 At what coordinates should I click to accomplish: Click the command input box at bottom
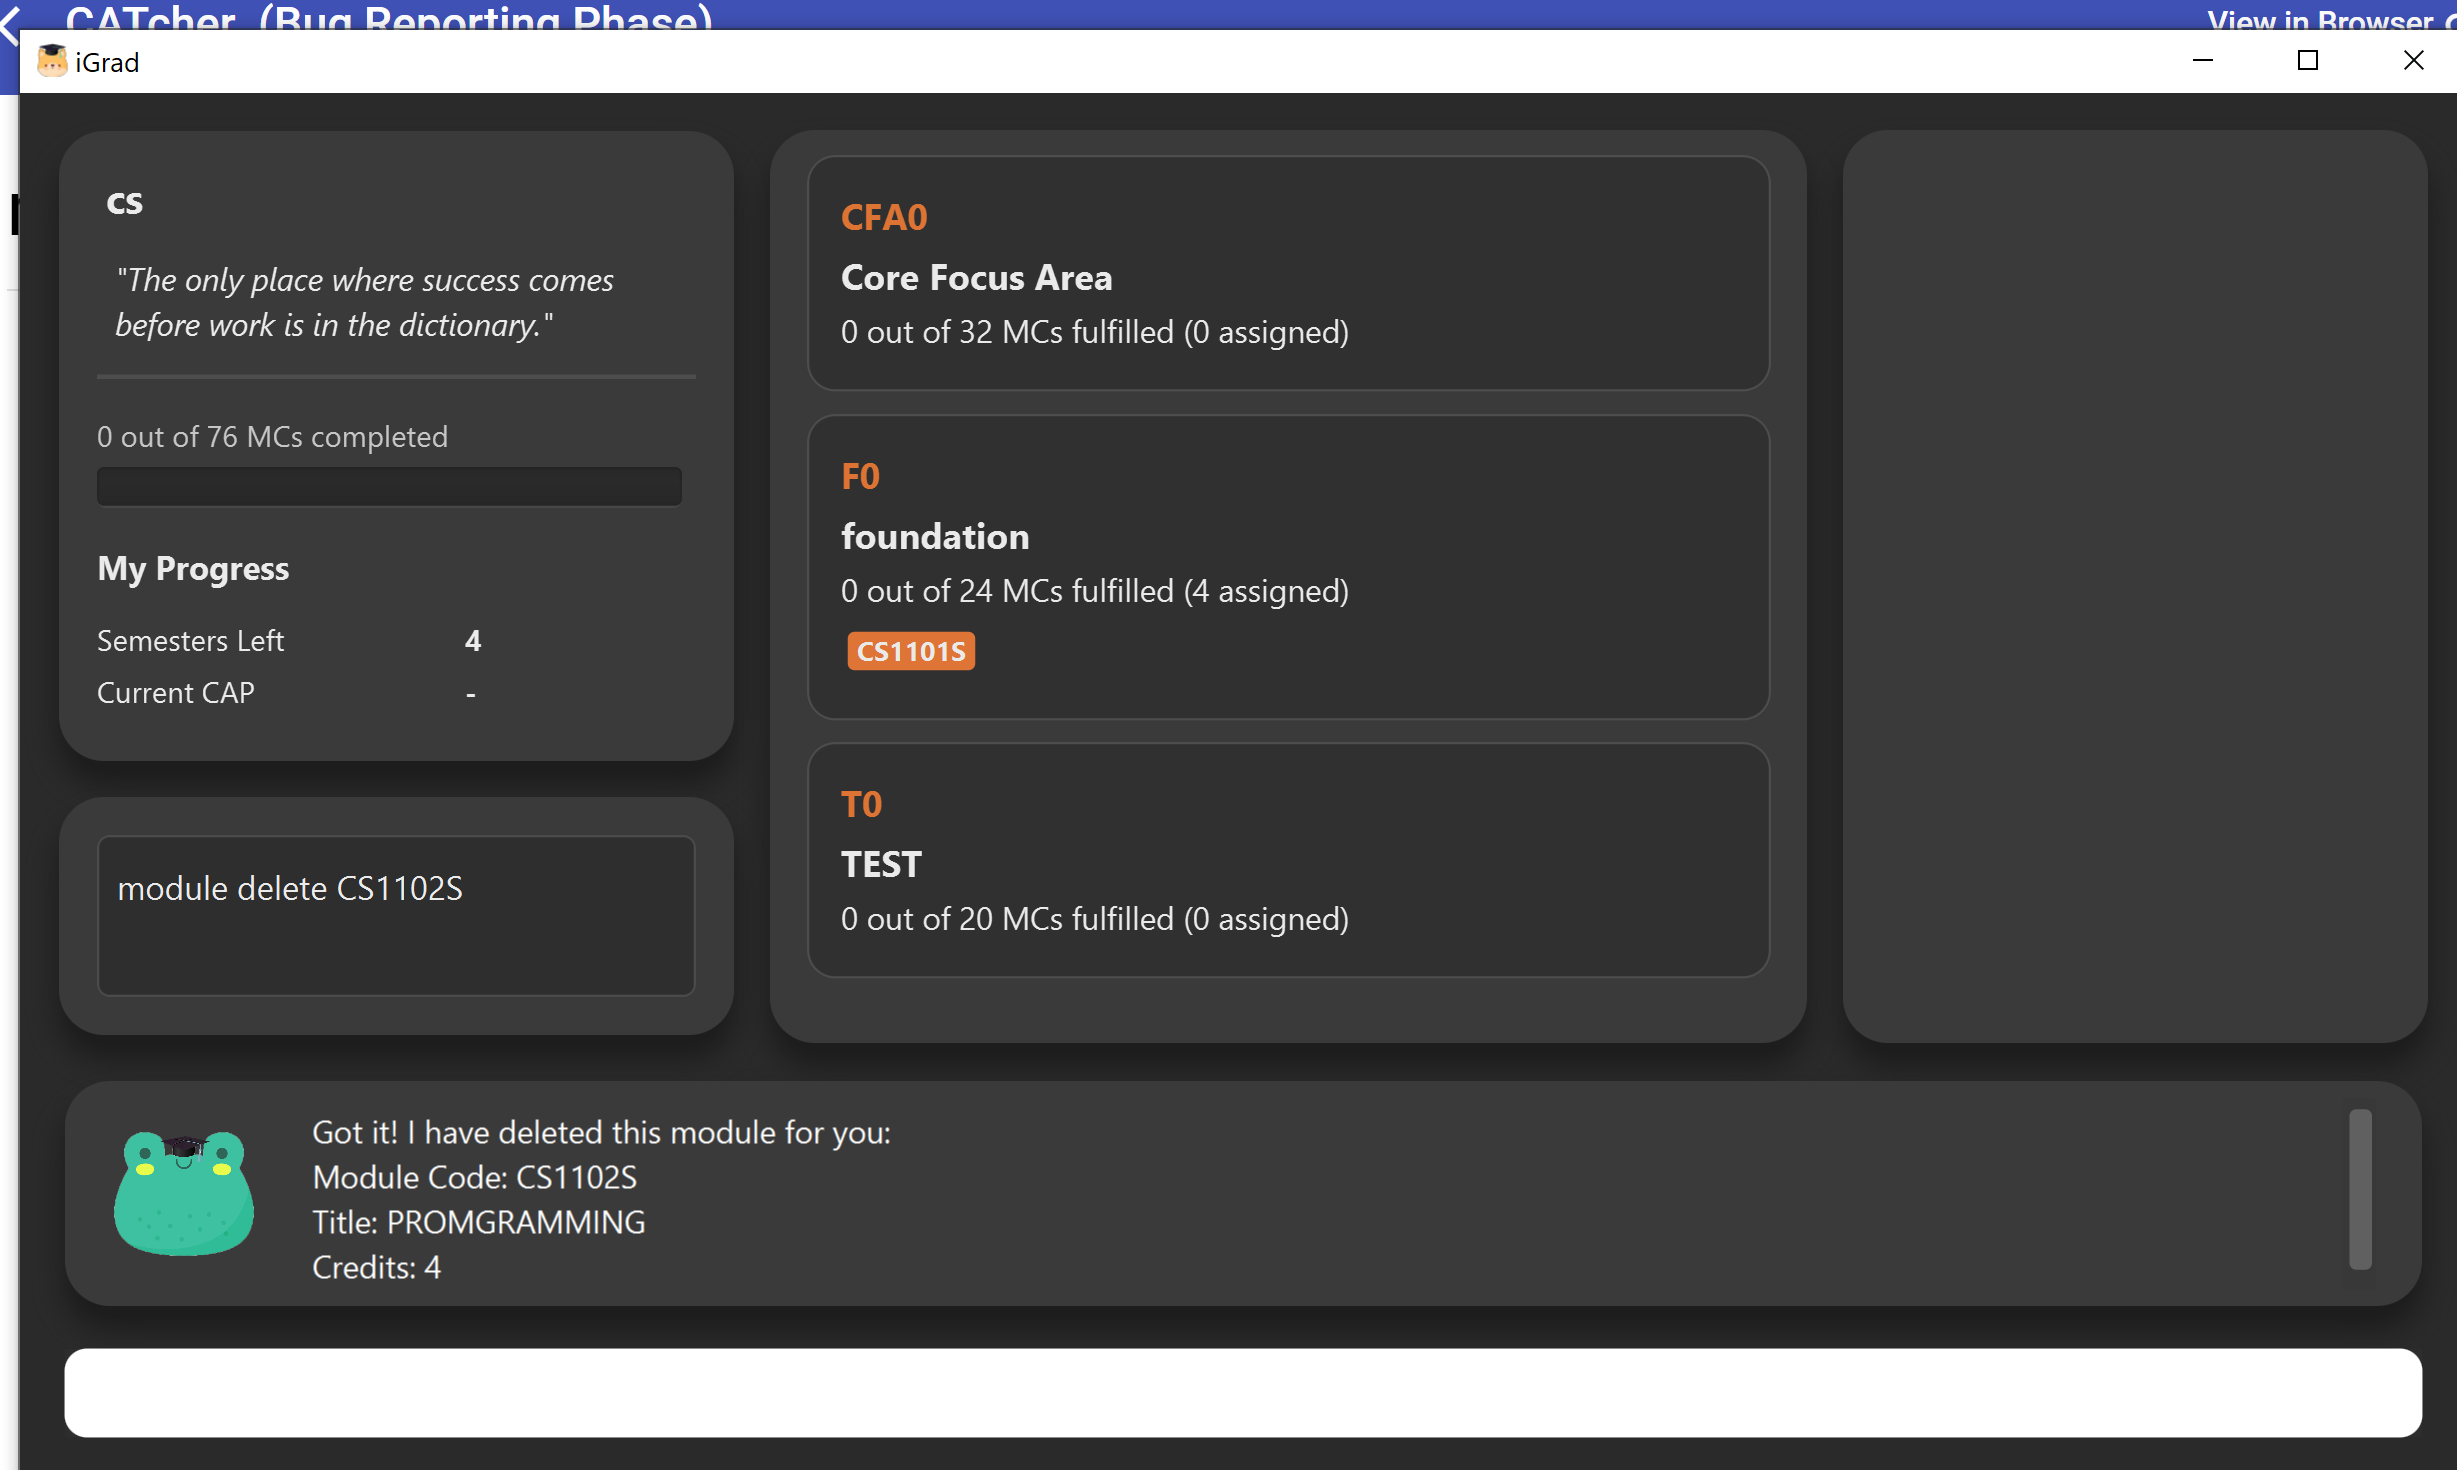(x=1242, y=1392)
